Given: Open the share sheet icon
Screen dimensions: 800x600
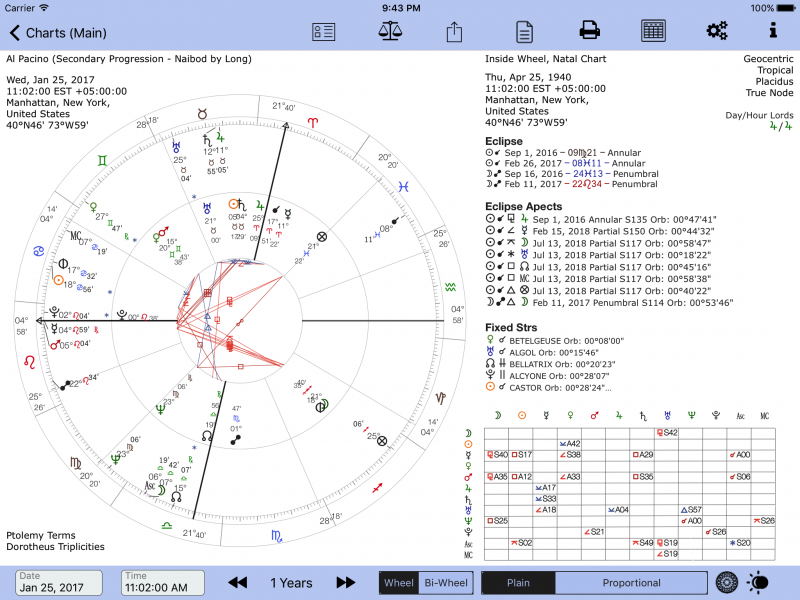Looking at the screenshot, I should tap(454, 31).
